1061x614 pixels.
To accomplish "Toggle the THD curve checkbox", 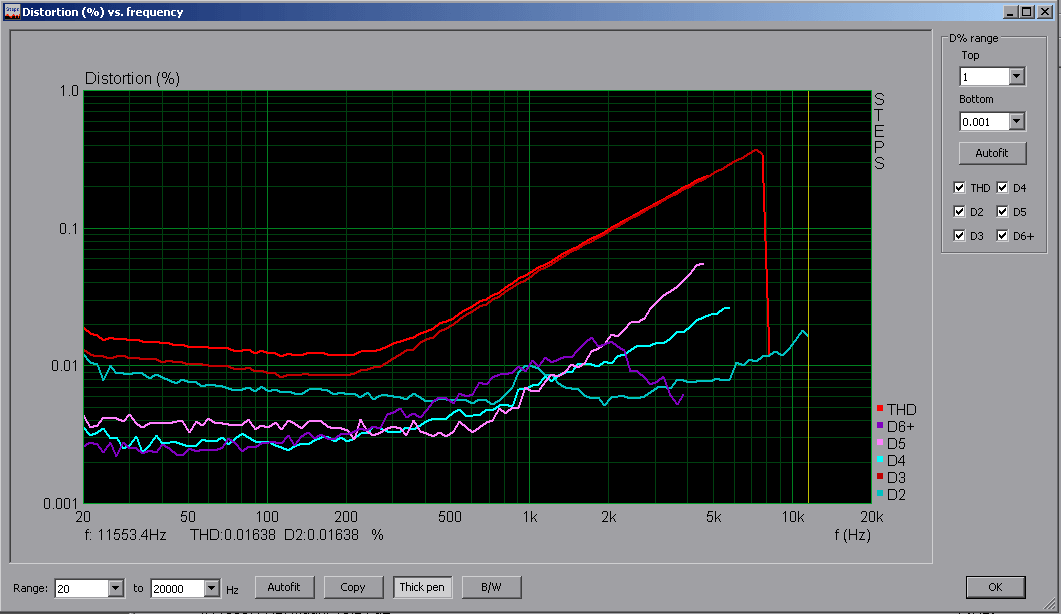I will coord(960,188).
